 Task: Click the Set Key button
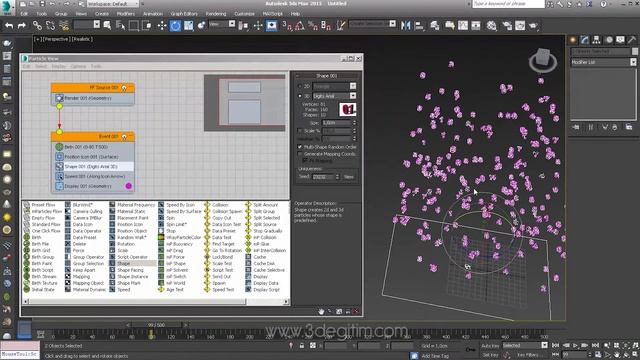pos(490,355)
